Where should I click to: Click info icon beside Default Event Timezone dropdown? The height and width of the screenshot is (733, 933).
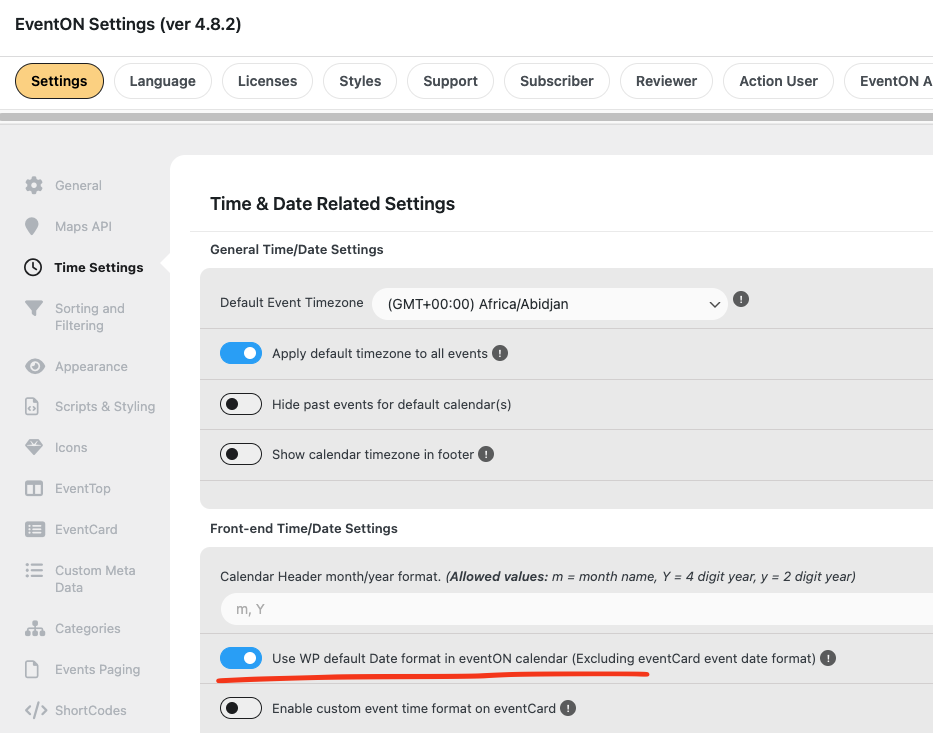[x=741, y=299]
